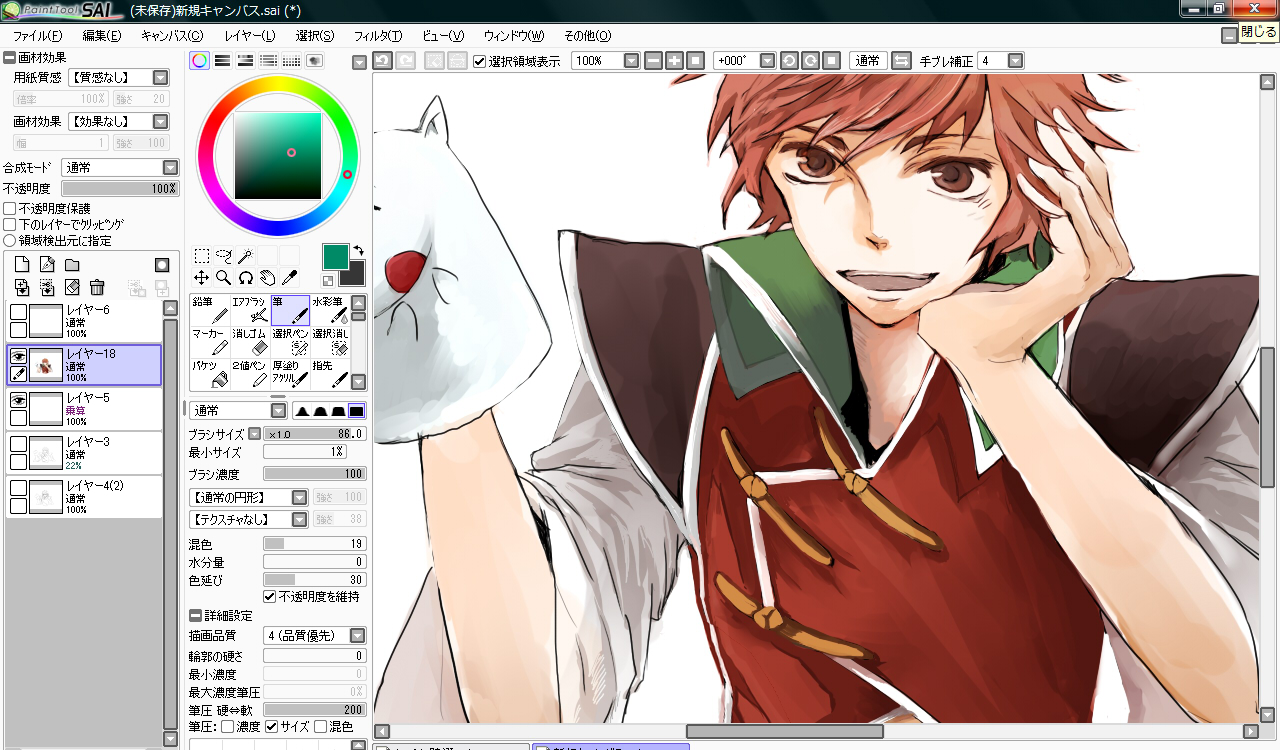Select the バケツ bucket fill tool
Viewport: 1282px width, 750px height.
pos(209,374)
